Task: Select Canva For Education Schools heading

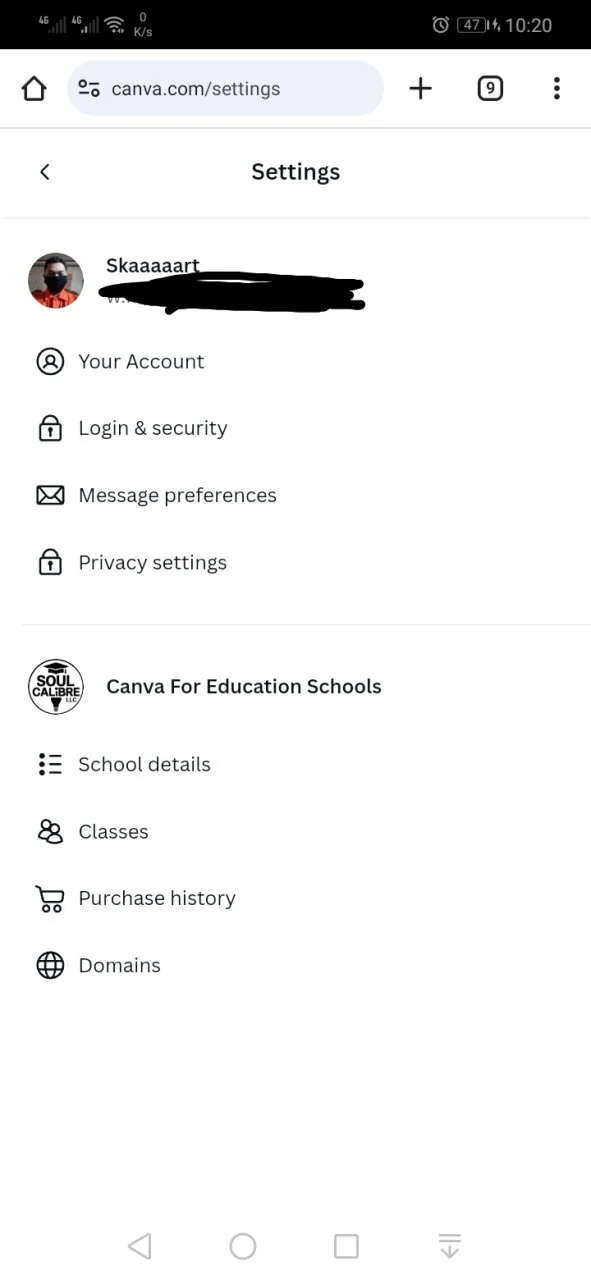Action: 244,687
